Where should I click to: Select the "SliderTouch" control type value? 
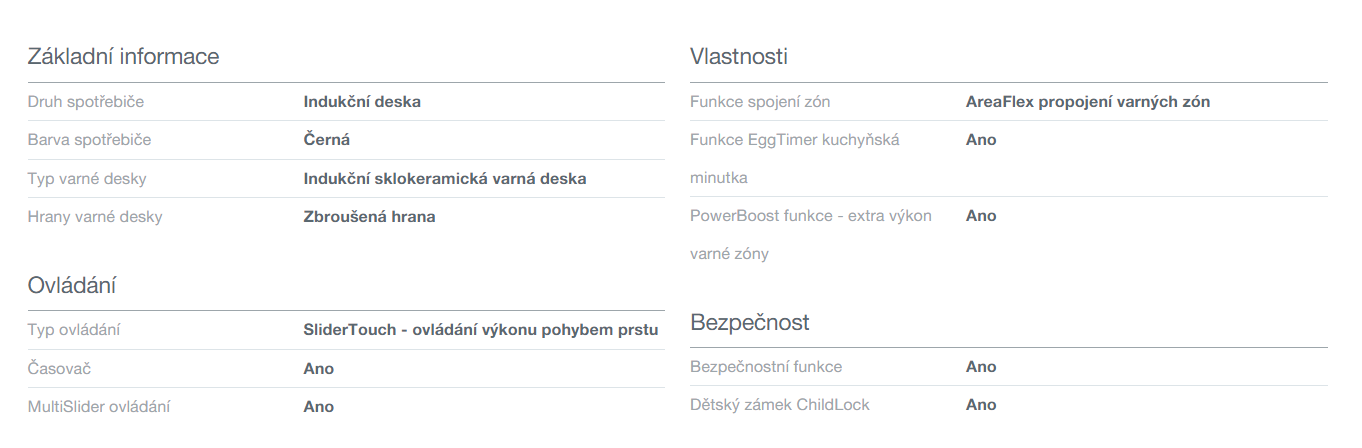click(480, 330)
